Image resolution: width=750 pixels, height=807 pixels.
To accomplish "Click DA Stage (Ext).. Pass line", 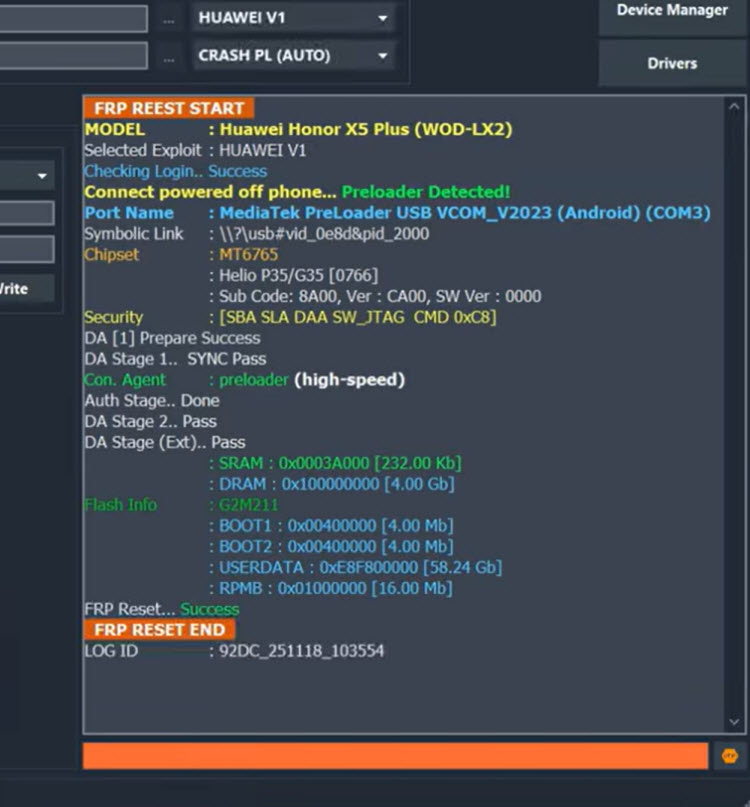I will point(165,442).
